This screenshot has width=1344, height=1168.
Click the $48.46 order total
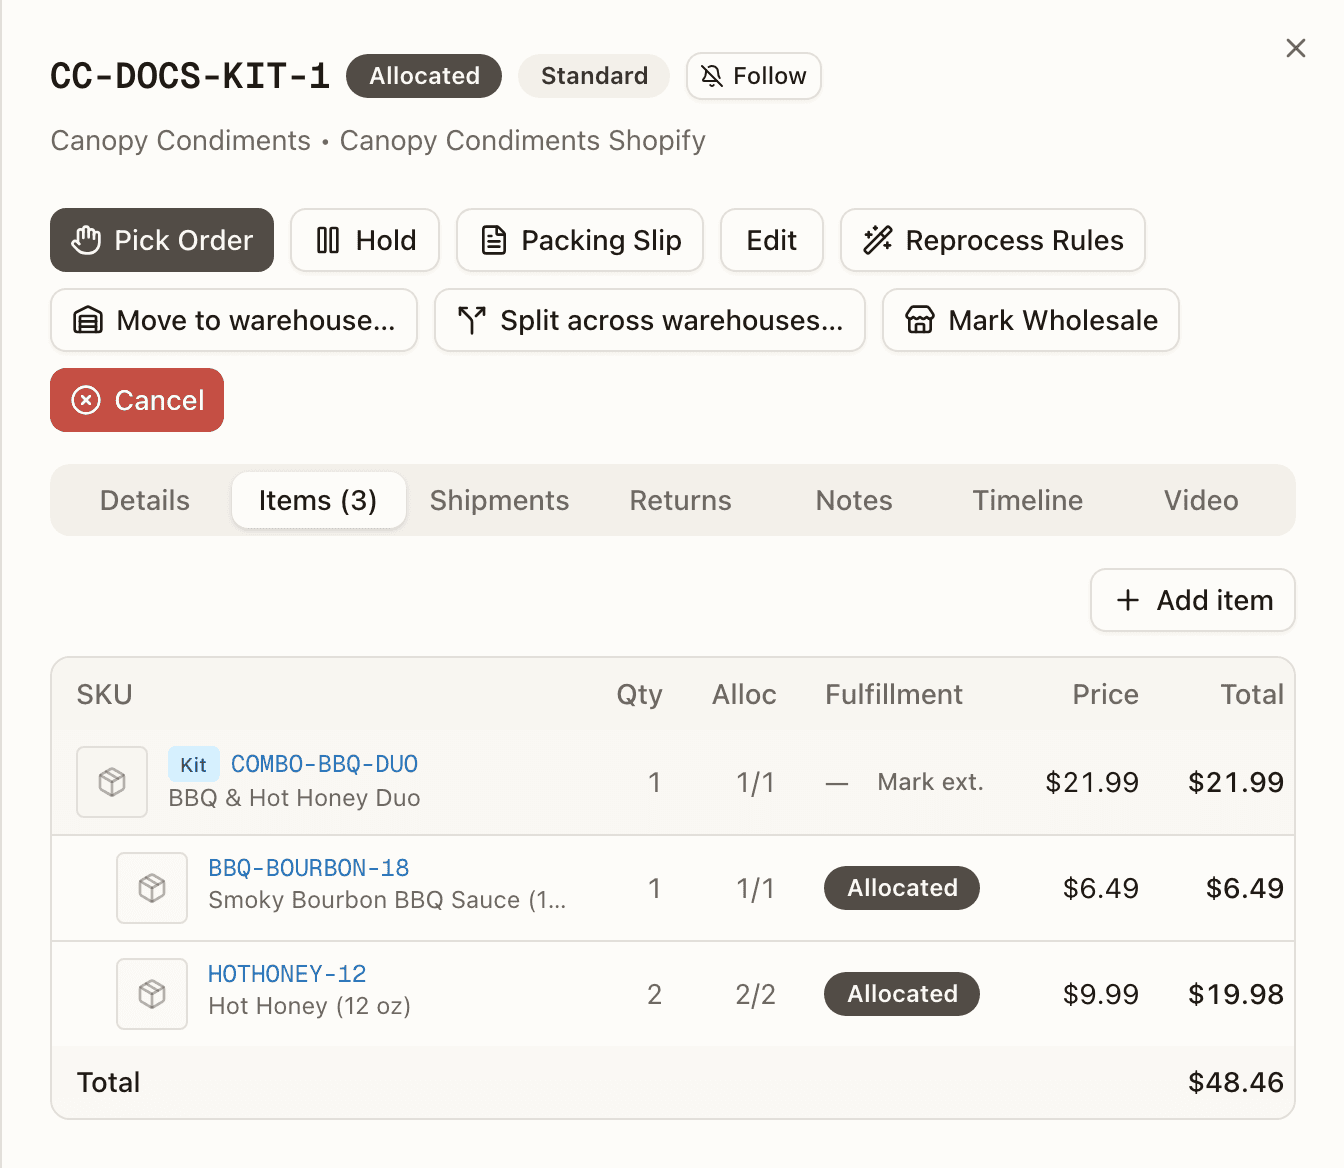click(x=1236, y=1082)
